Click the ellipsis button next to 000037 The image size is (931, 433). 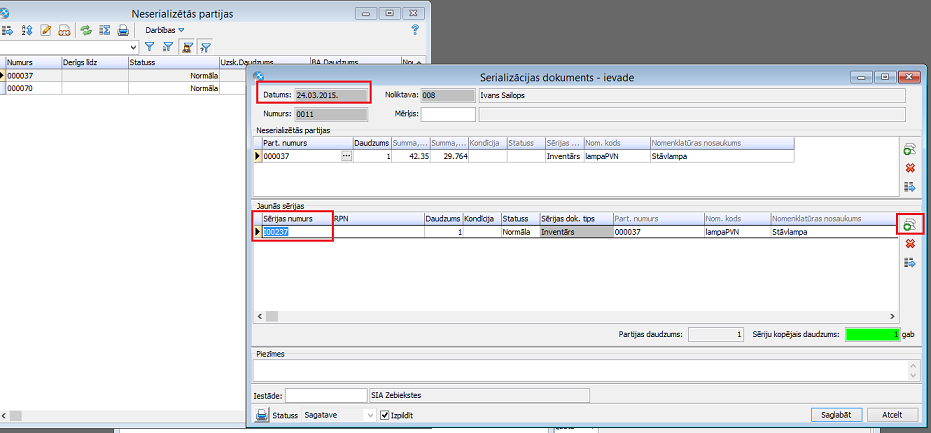[346, 156]
